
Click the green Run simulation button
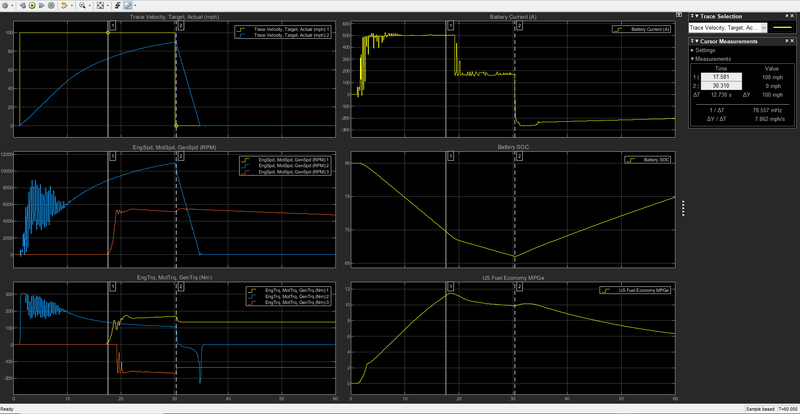pos(31,5)
